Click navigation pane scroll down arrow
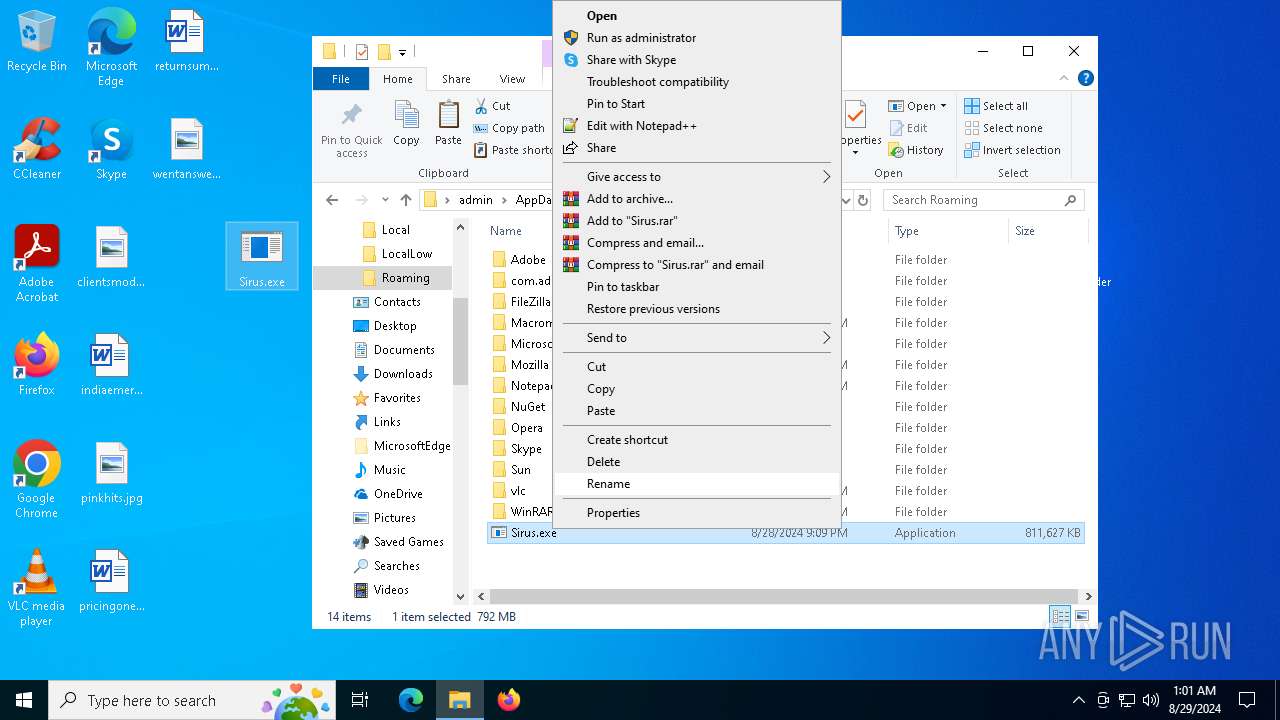The image size is (1280, 720). click(x=461, y=597)
